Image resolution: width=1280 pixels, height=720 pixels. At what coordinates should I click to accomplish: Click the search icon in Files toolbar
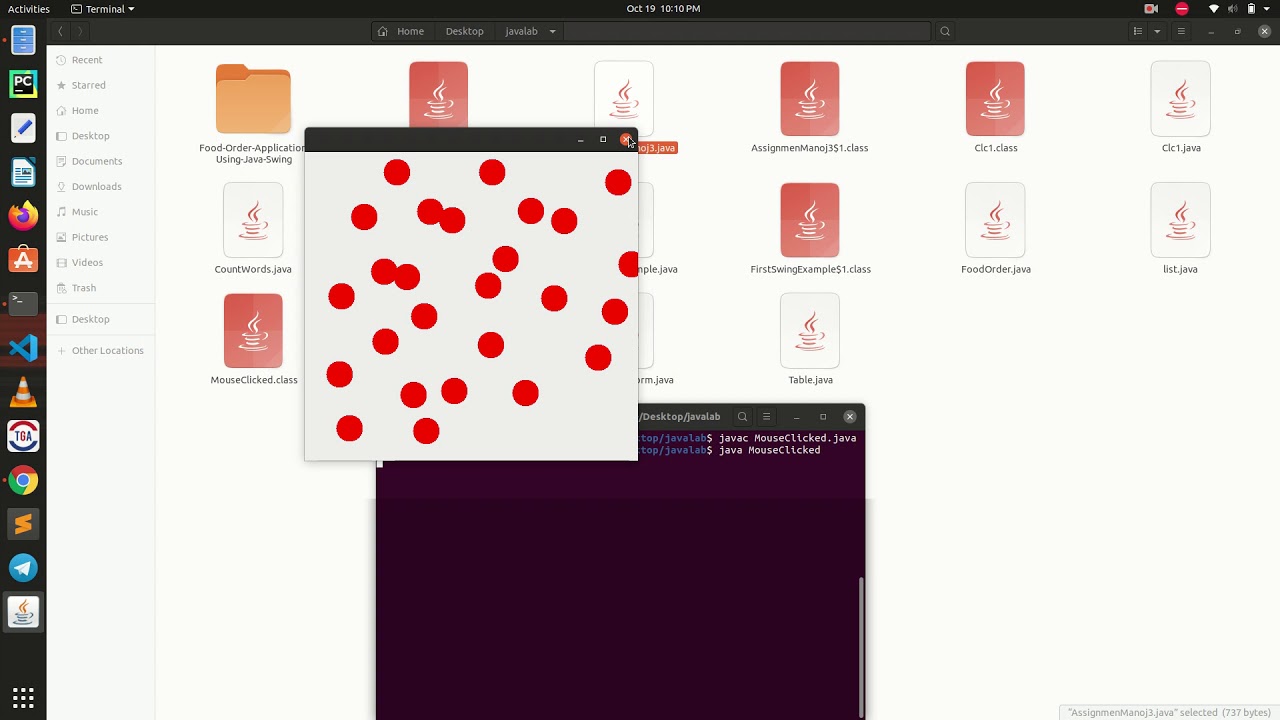pyautogui.click(x=944, y=31)
